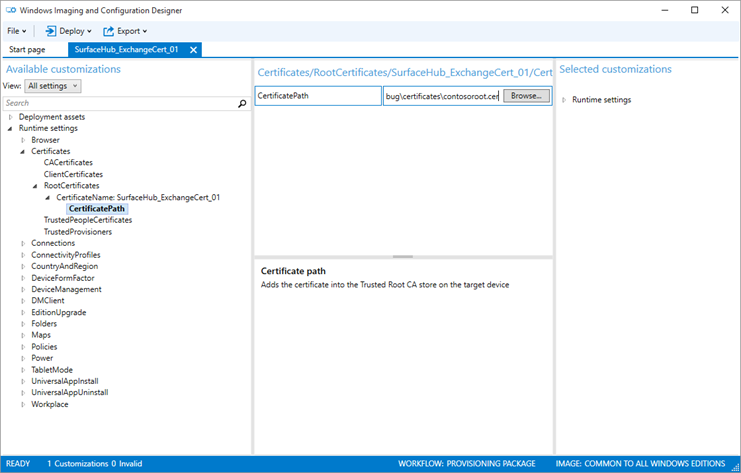This screenshot has height=473, width=741.
Task: Collapse the RootCertificates tree node
Action: click(x=35, y=186)
